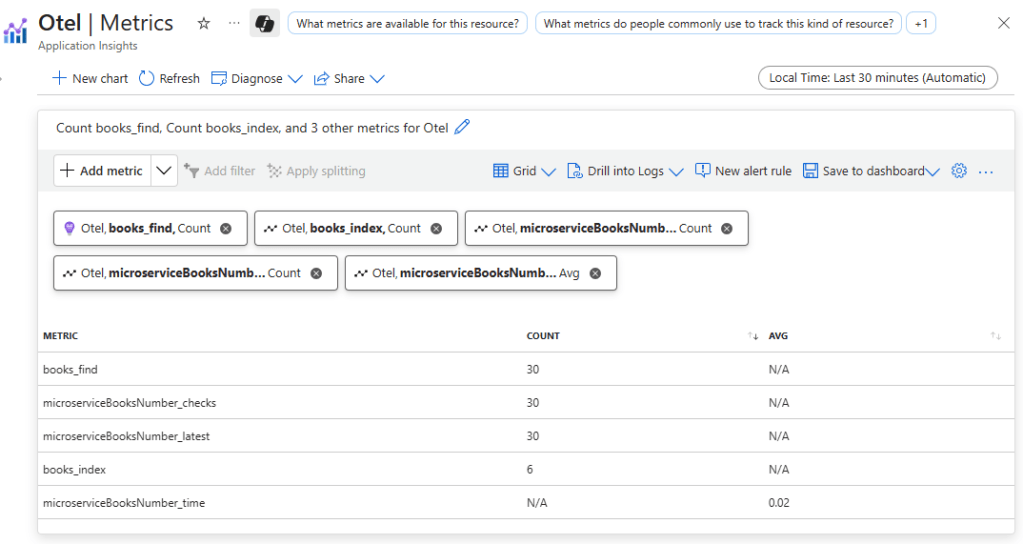Remove the books_index metric pill
The image size is (1023, 544).
(436, 228)
